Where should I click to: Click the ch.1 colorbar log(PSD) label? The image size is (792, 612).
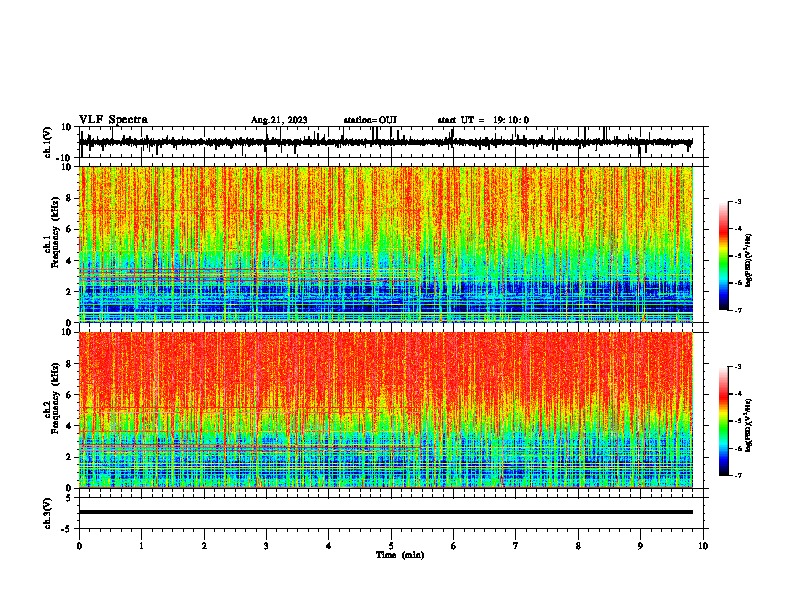click(x=749, y=260)
